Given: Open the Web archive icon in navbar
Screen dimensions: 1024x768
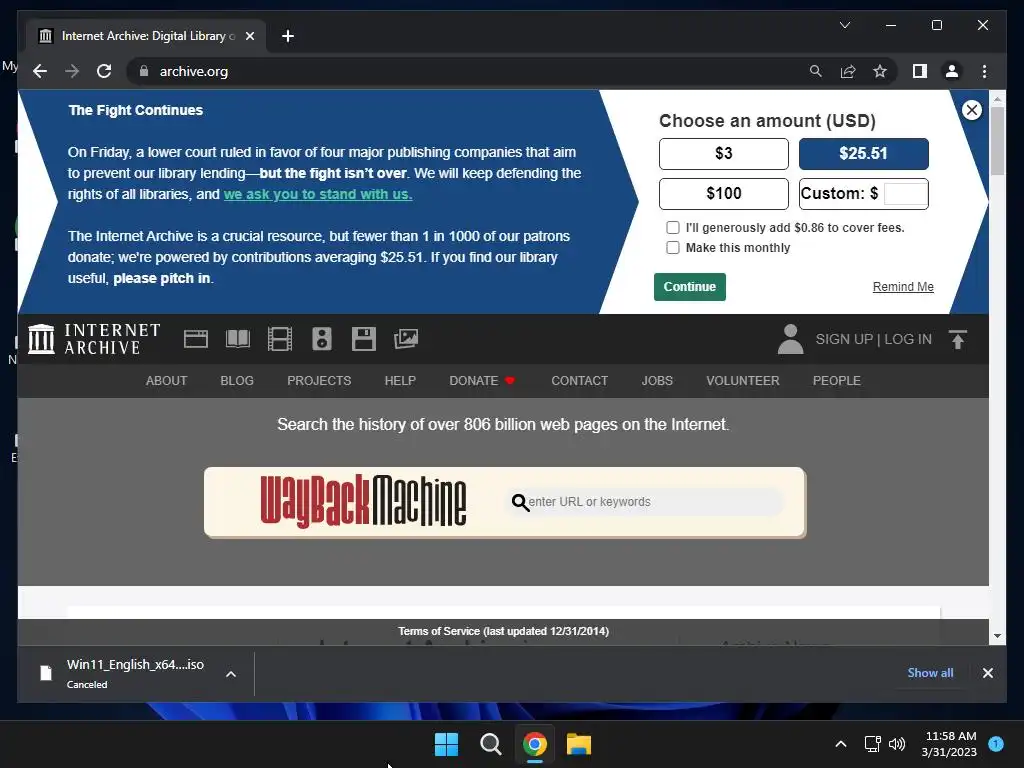Looking at the screenshot, I should [195, 339].
